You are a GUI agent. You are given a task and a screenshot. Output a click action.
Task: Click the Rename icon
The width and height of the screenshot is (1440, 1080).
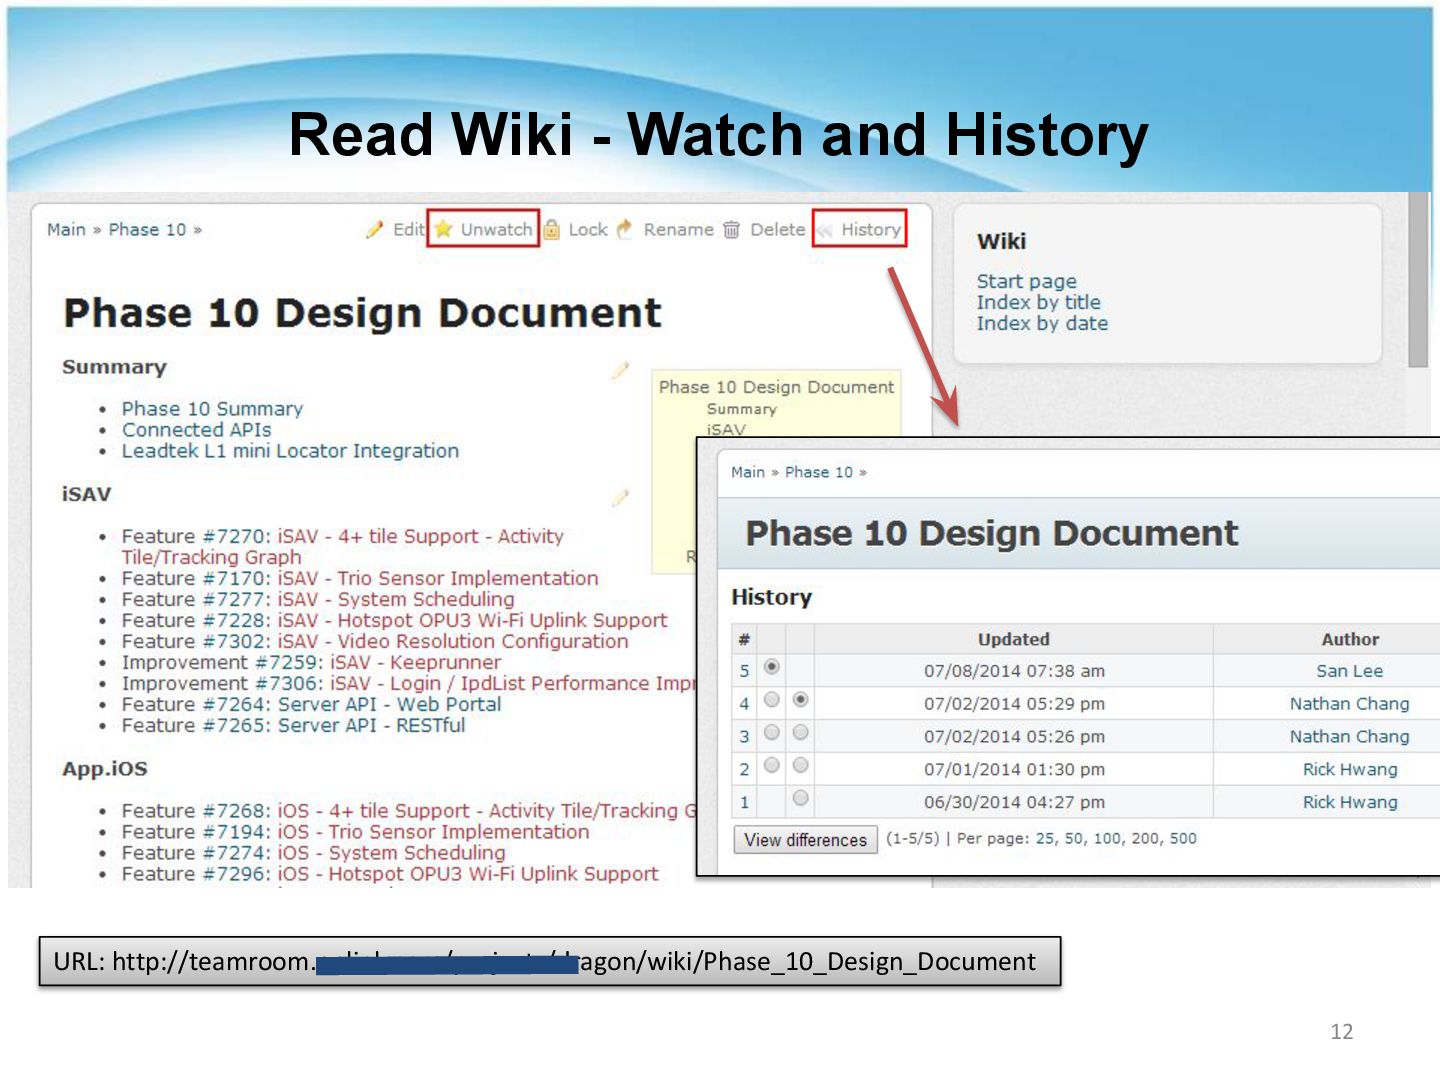pos(625,229)
